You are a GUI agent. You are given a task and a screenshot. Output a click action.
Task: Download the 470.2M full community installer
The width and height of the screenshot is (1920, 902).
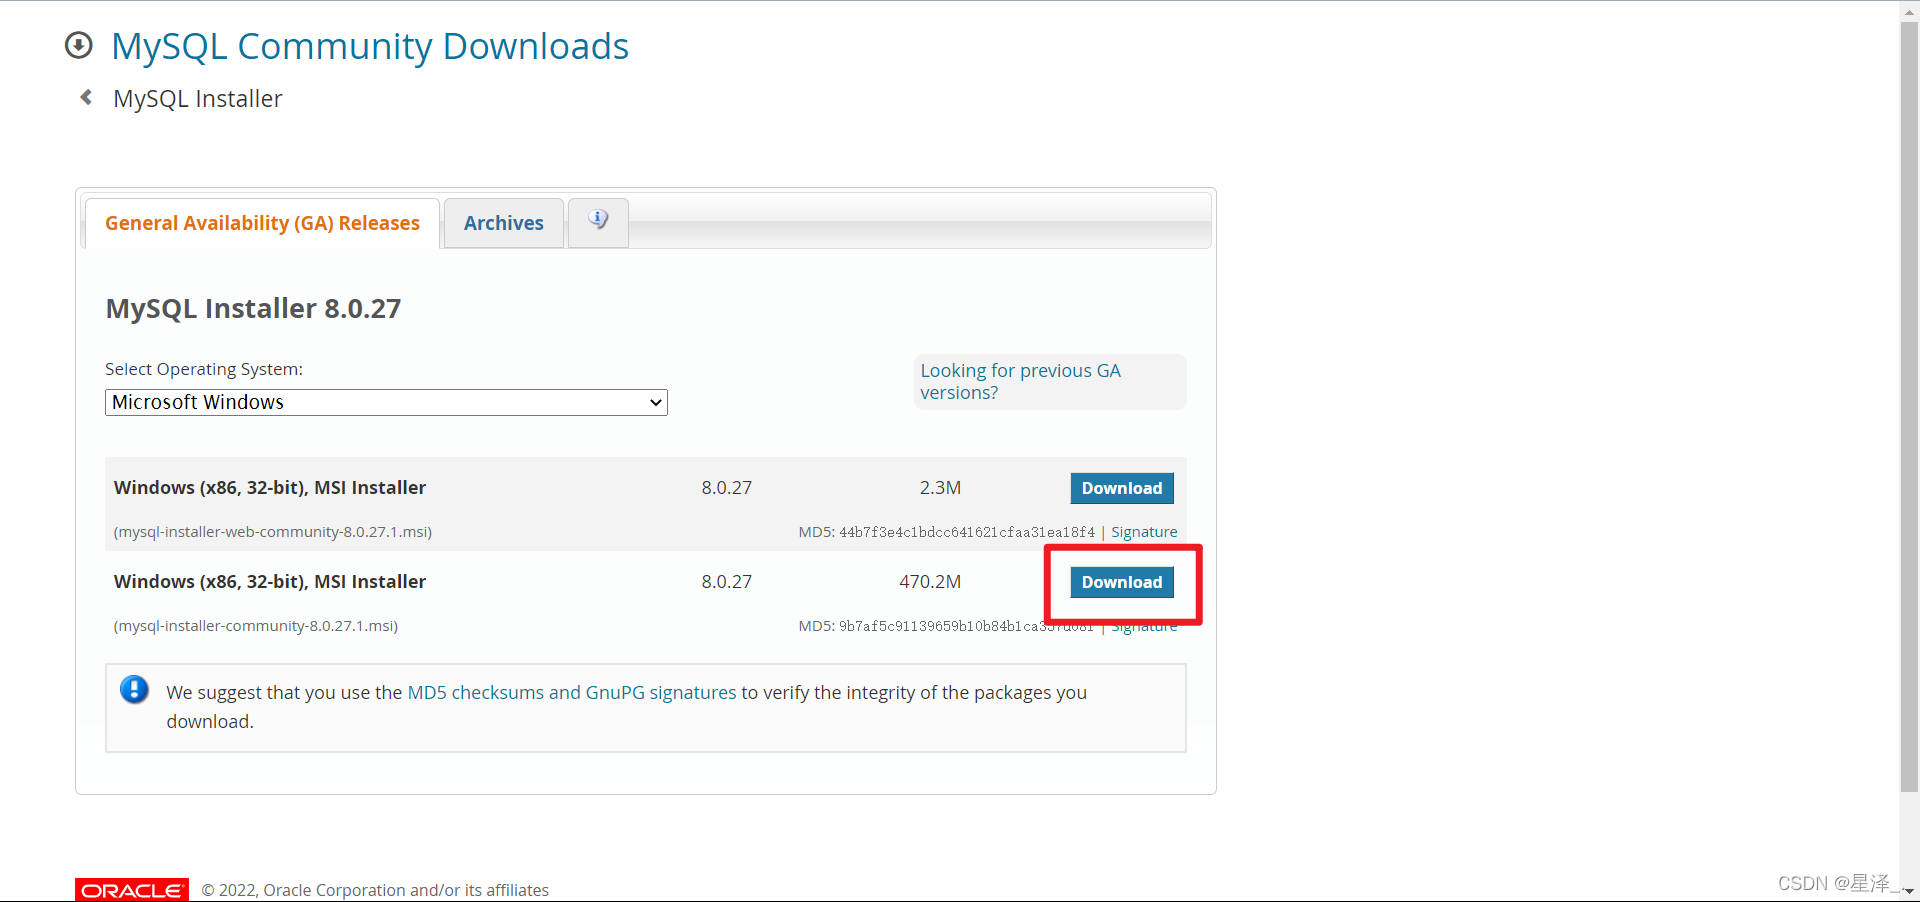pos(1122,582)
